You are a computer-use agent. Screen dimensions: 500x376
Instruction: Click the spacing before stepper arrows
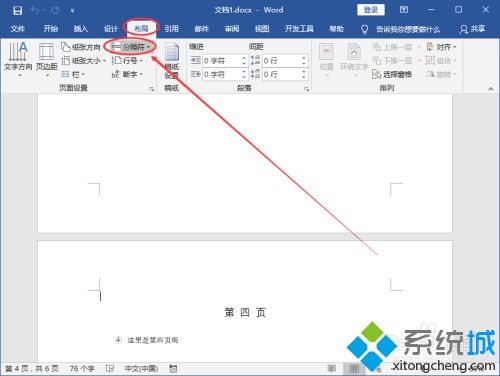(x=304, y=61)
